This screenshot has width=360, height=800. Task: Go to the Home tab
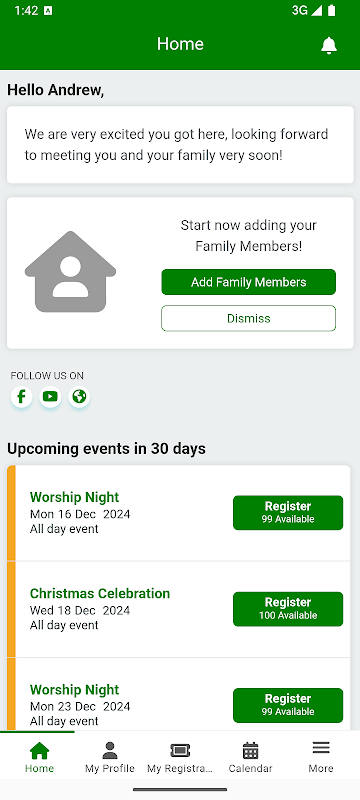[39, 758]
